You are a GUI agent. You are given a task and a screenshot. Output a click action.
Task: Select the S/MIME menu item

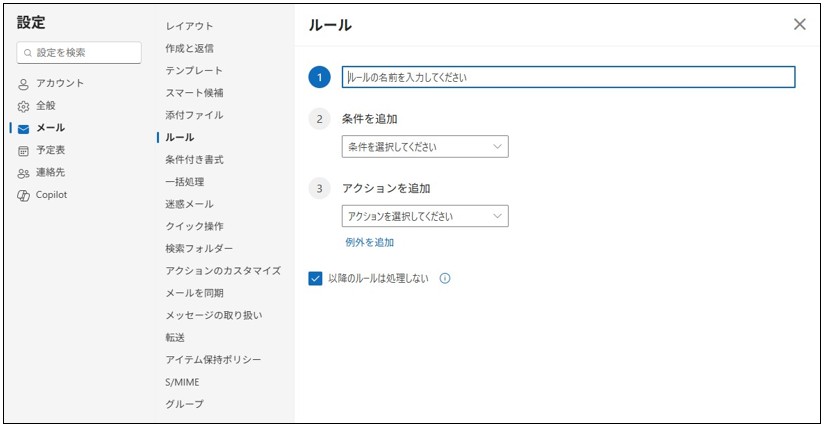182,382
